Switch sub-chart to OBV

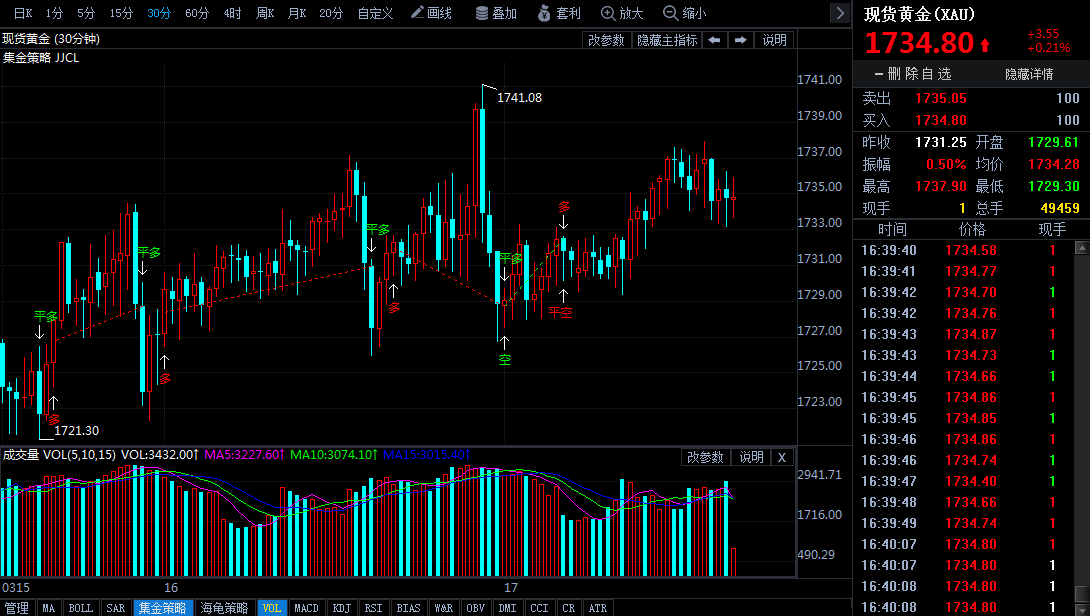(475, 608)
